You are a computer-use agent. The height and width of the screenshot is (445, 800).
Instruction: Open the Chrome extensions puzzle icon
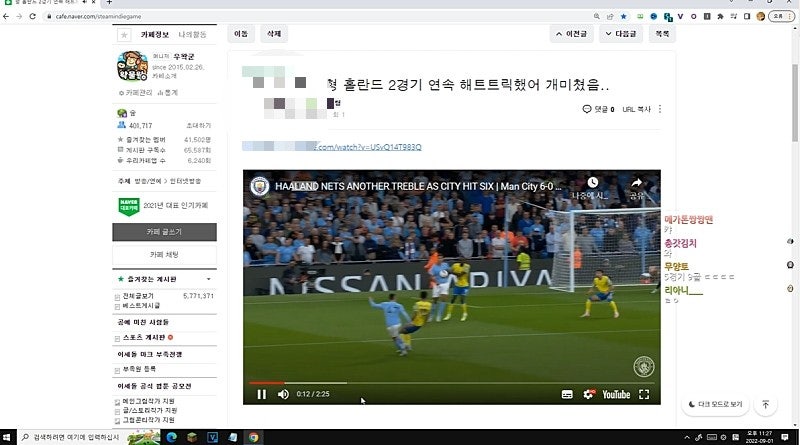[x=720, y=16]
